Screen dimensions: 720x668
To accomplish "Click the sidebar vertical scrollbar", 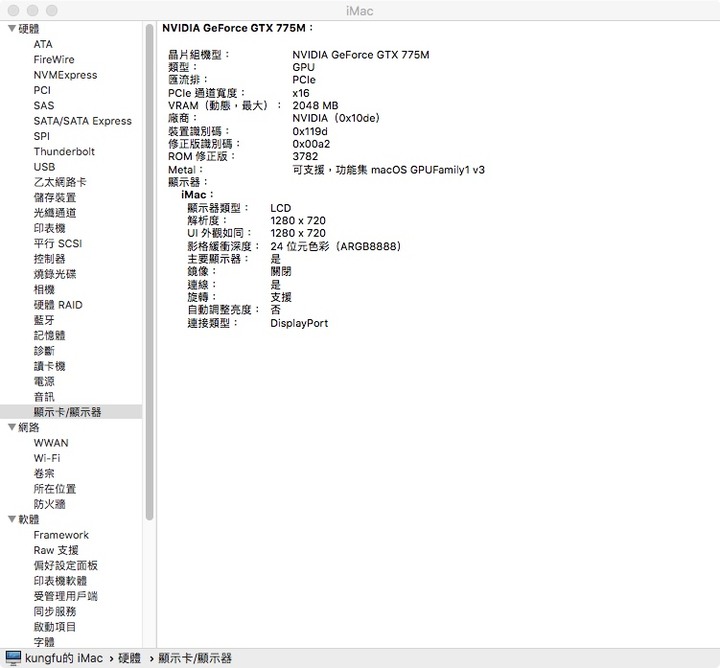I will click(x=149, y=272).
